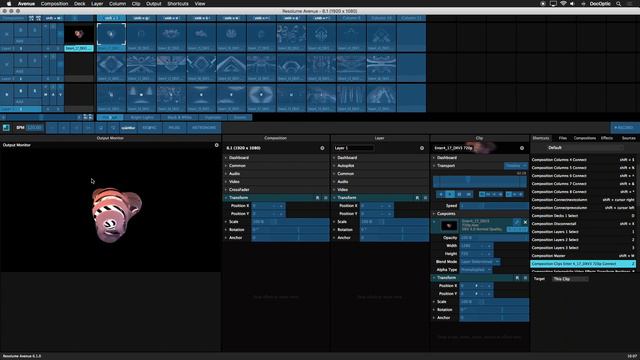Viewport: 640px width, 360px height.
Task: Play the clip backwards in Transport
Action: coord(441,194)
